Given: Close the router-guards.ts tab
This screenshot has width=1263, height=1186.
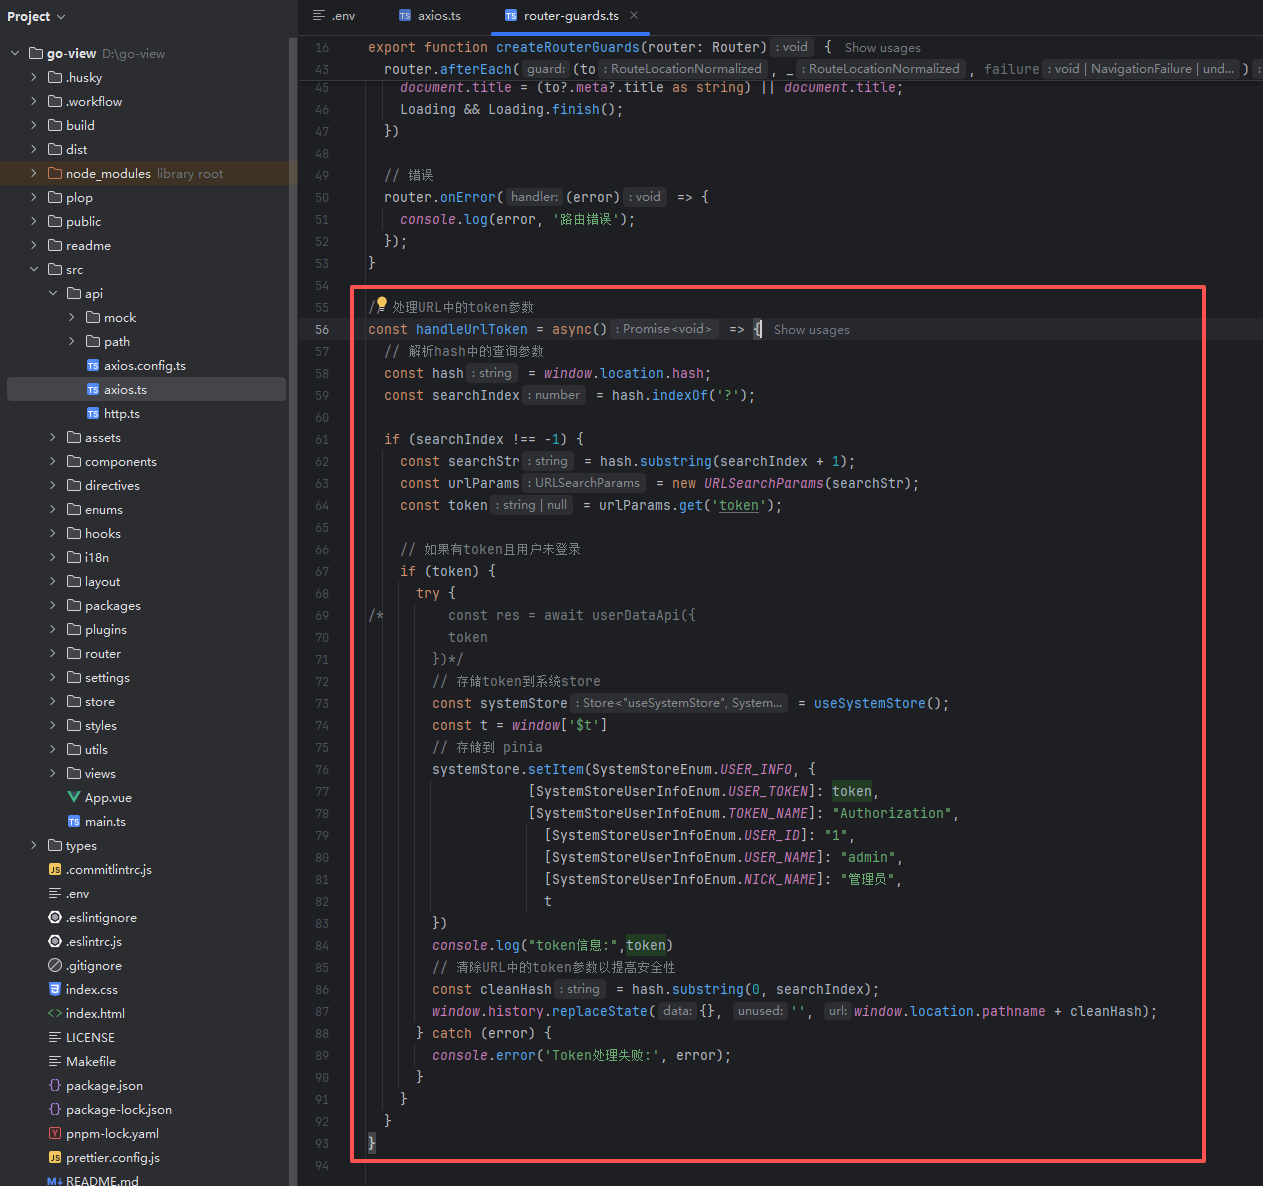Looking at the screenshot, I should click(x=634, y=15).
